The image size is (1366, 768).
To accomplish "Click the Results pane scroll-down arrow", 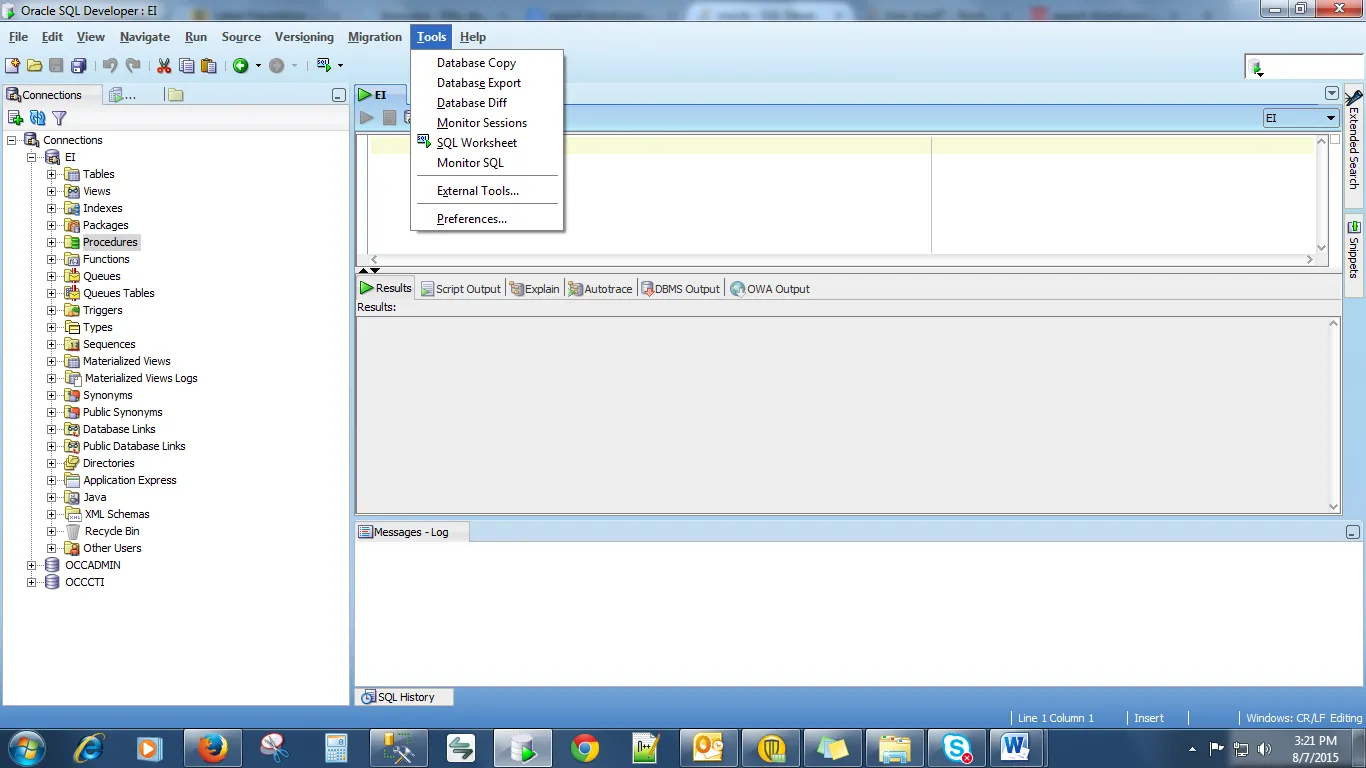I will click(x=1333, y=507).
